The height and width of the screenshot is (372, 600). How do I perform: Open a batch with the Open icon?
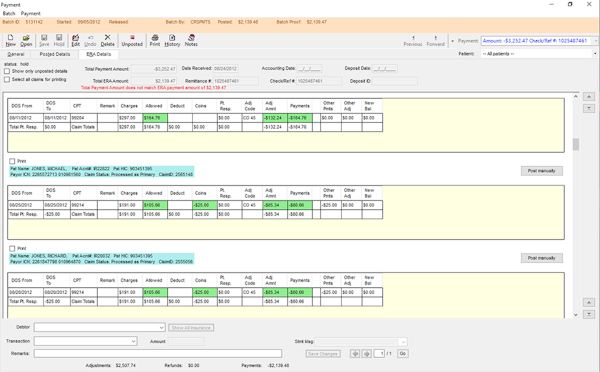pyautogui.click(x=26, y=40)
